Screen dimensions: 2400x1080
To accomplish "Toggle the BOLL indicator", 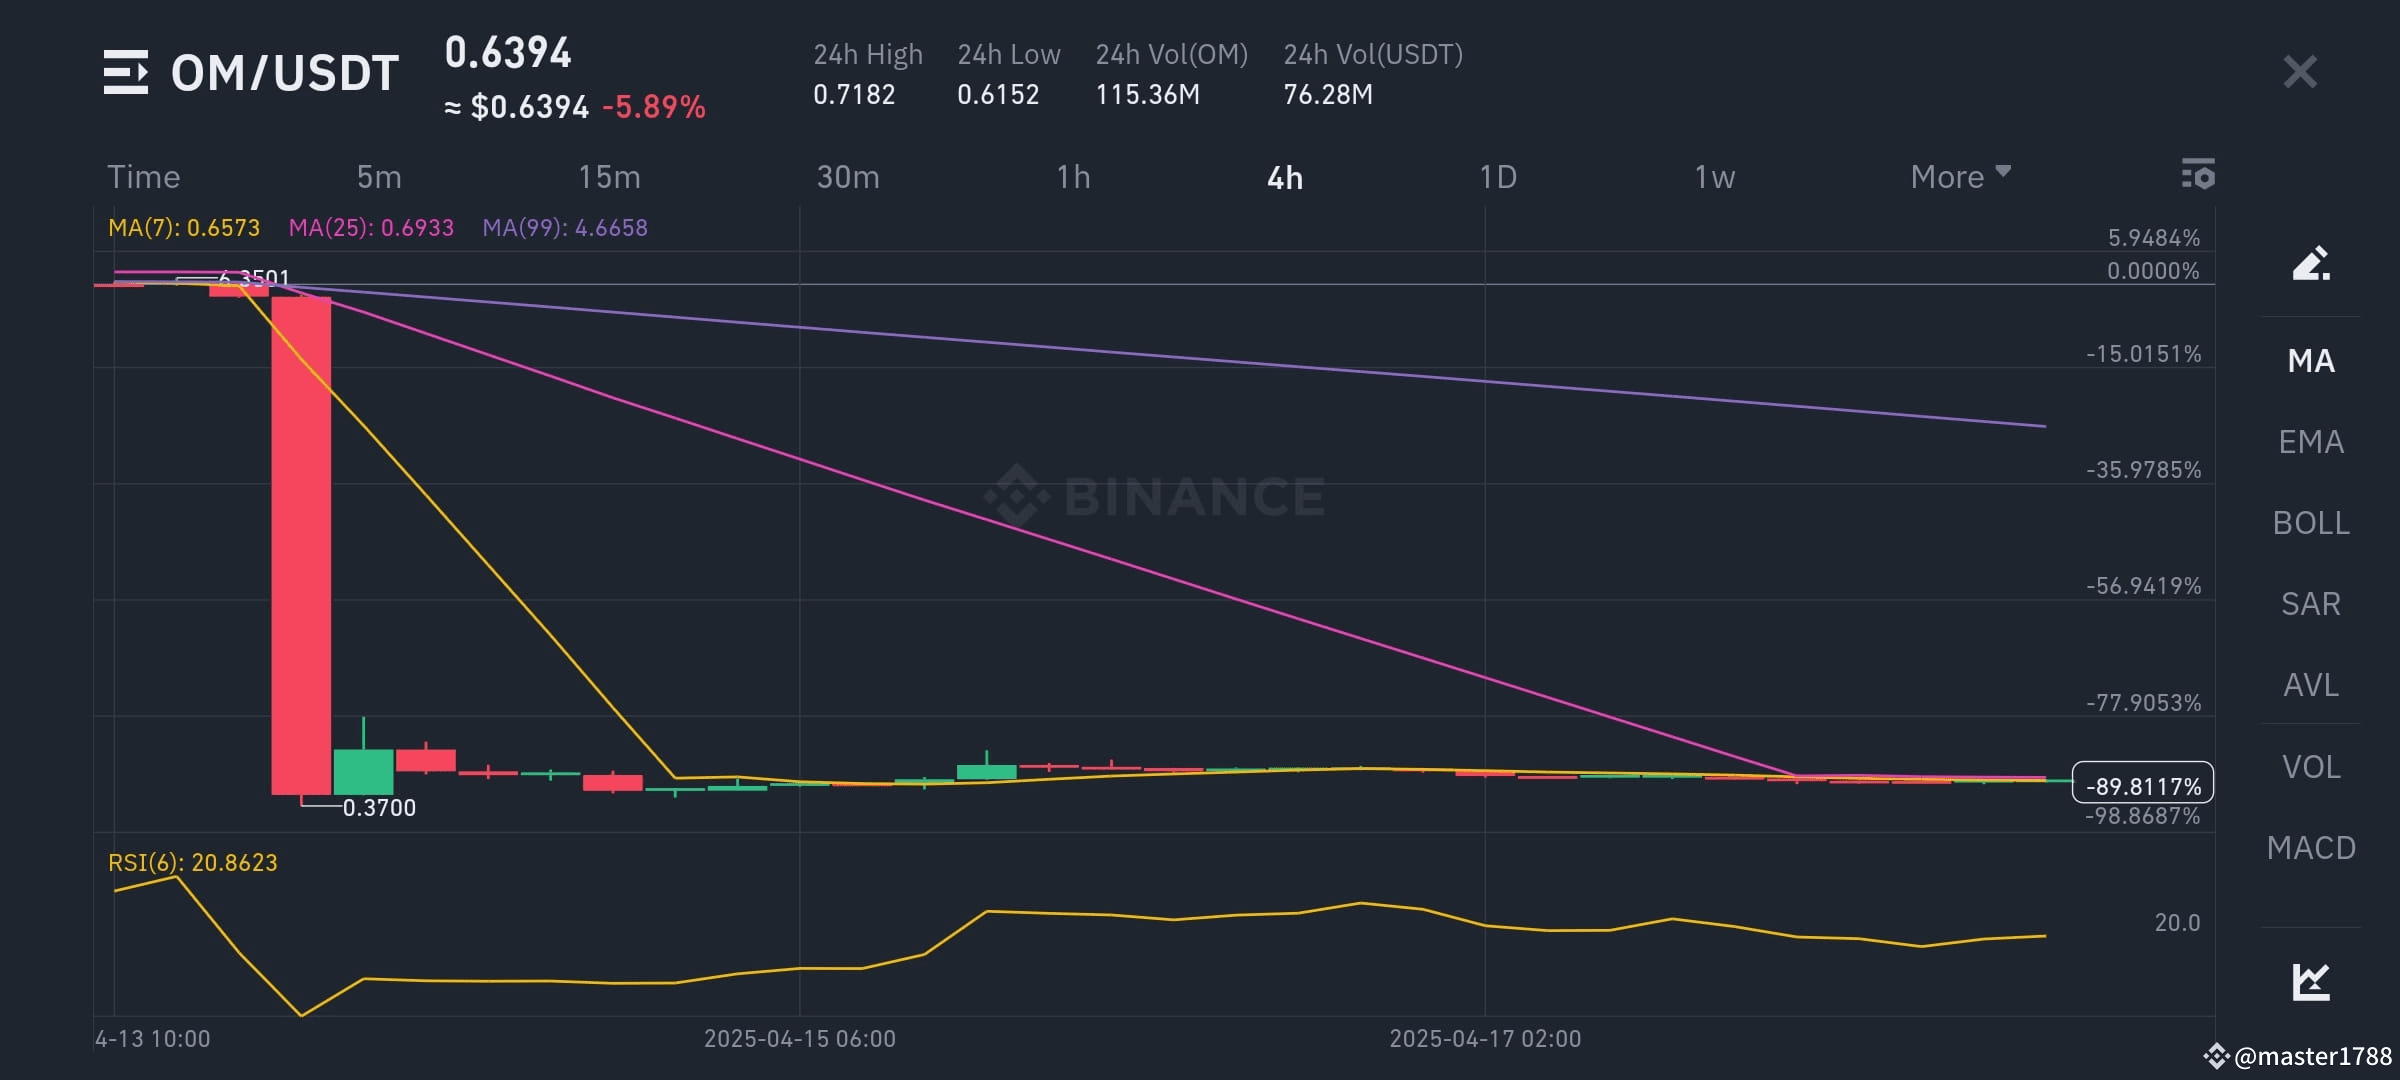I will point(2311,523).
